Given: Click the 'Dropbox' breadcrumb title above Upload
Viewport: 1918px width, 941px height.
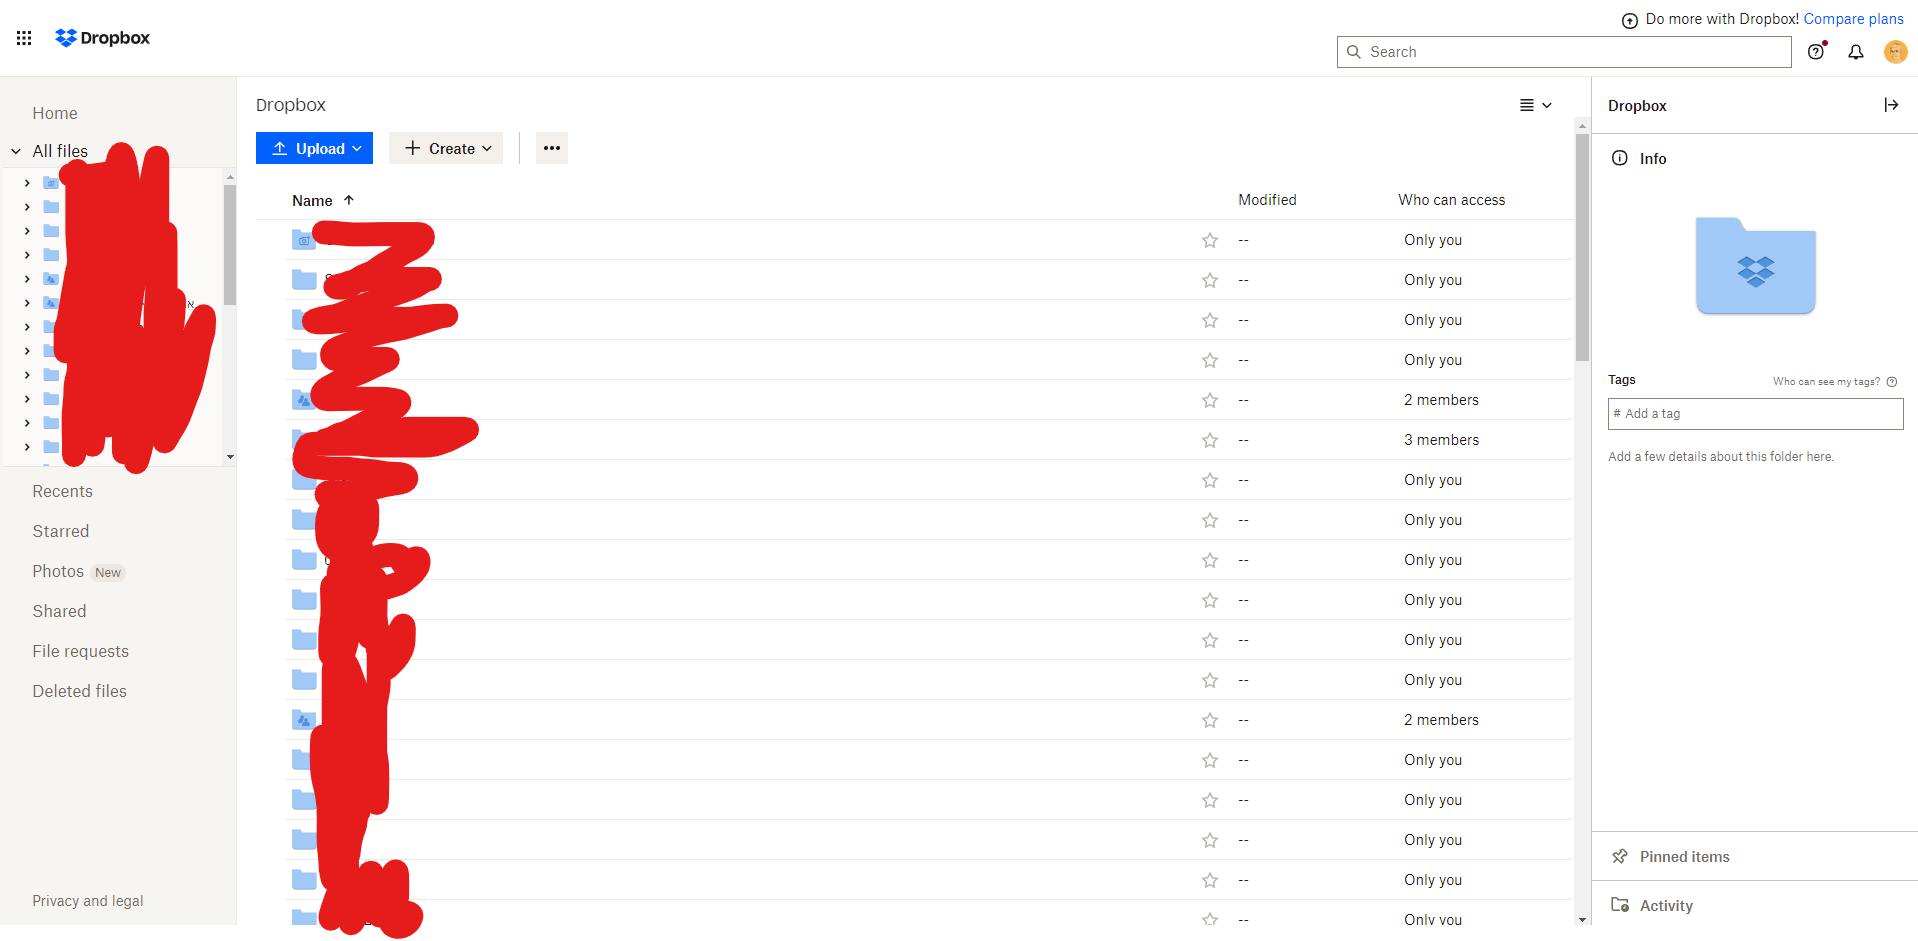Looking at the screenshot, I should coord(291,105).
